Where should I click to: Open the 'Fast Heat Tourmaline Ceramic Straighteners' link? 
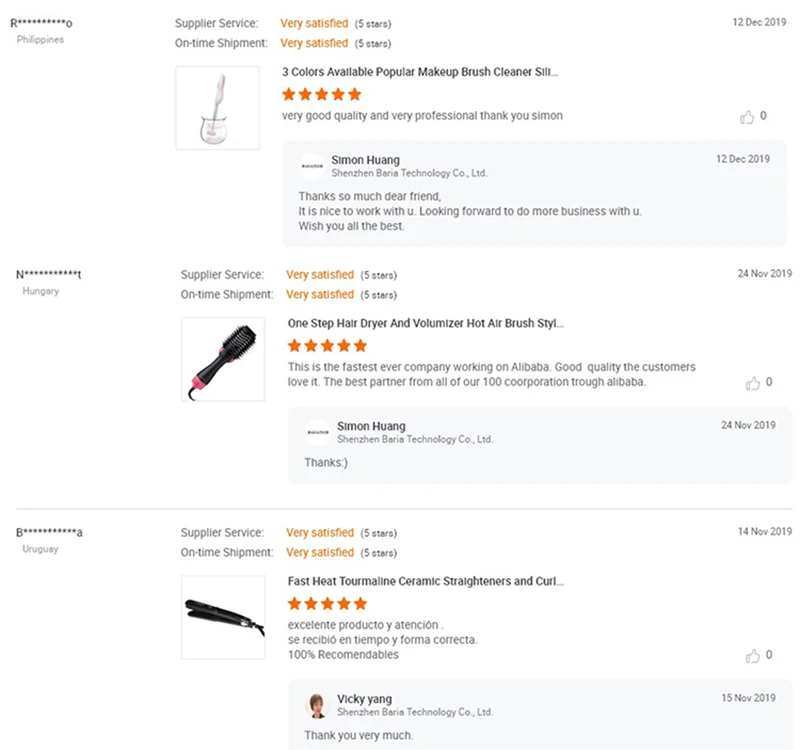[426, 581]
